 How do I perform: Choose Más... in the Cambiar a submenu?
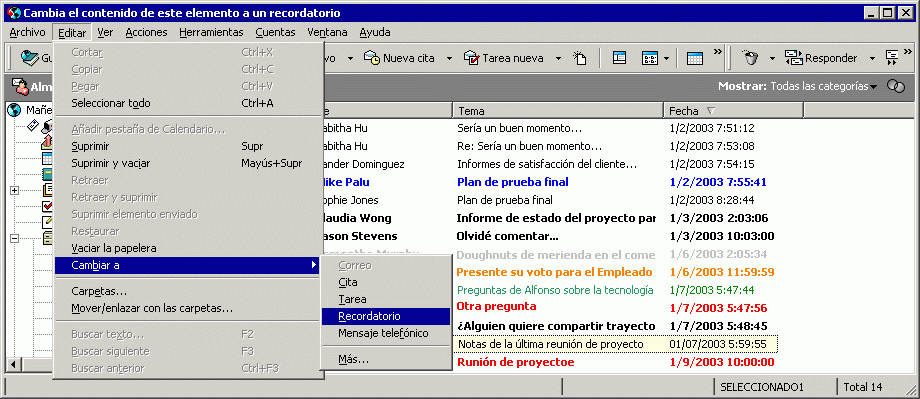[x=386, y=359]
